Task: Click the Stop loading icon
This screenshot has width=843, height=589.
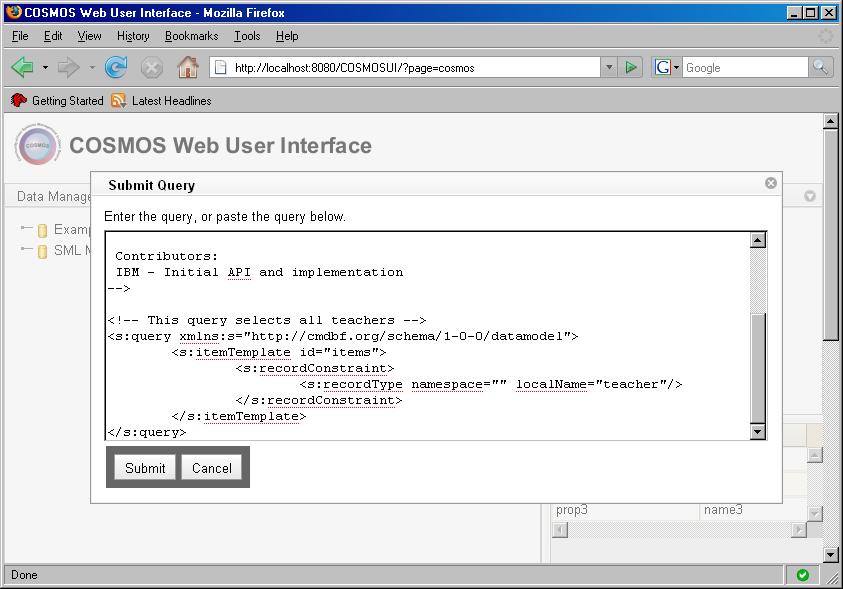Action: (x=152, y=68)
